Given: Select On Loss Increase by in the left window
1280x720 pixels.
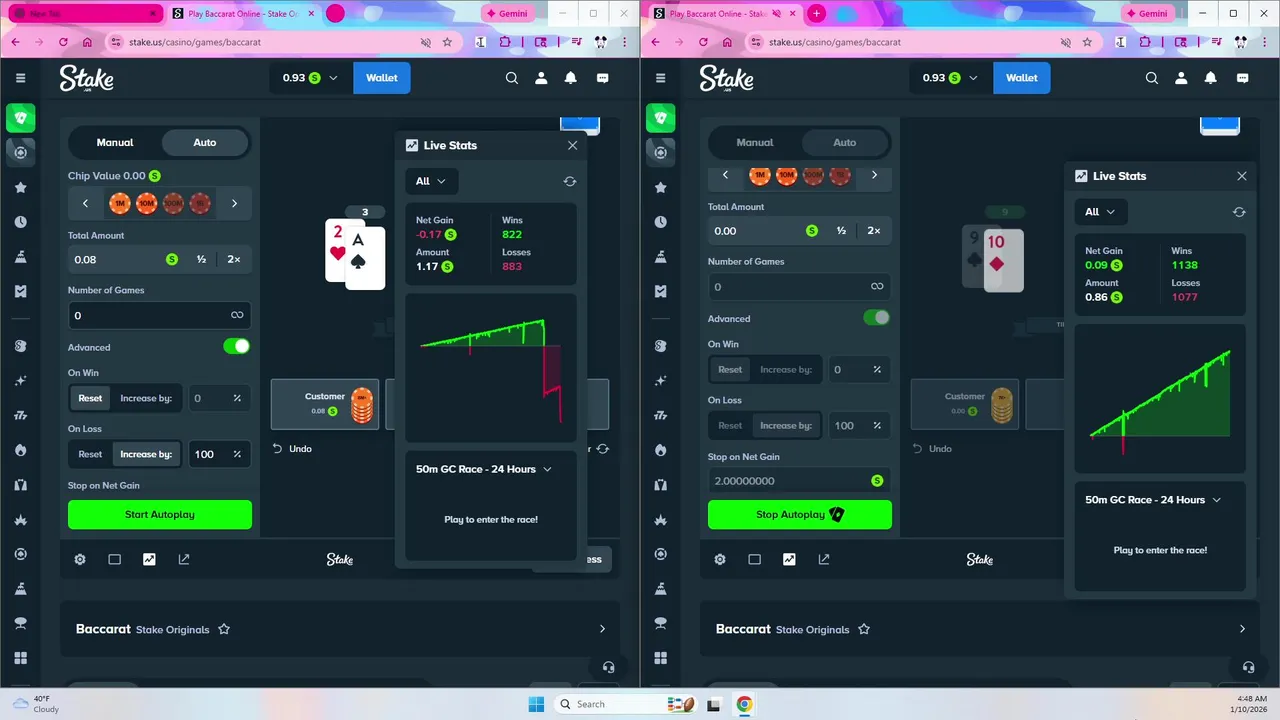Looking at the screenshot, I should 146,454.
